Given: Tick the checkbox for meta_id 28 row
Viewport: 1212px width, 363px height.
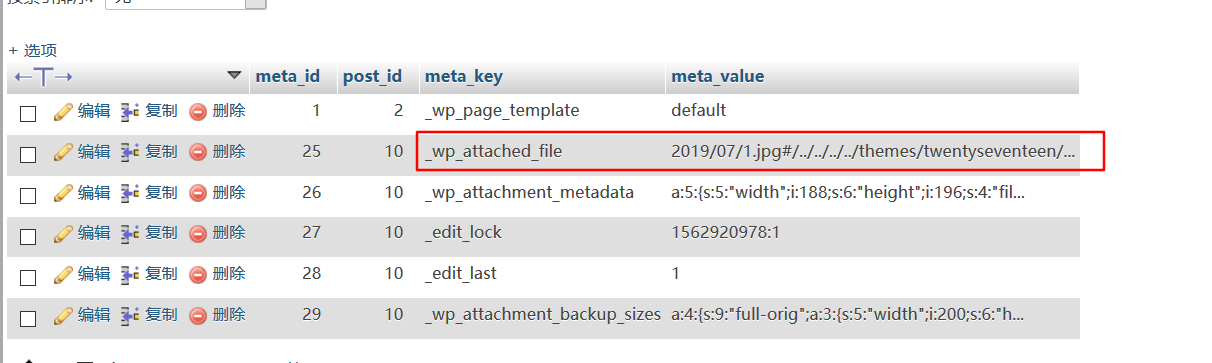Looking at the screenshot, I should click(x=28, y=276).
